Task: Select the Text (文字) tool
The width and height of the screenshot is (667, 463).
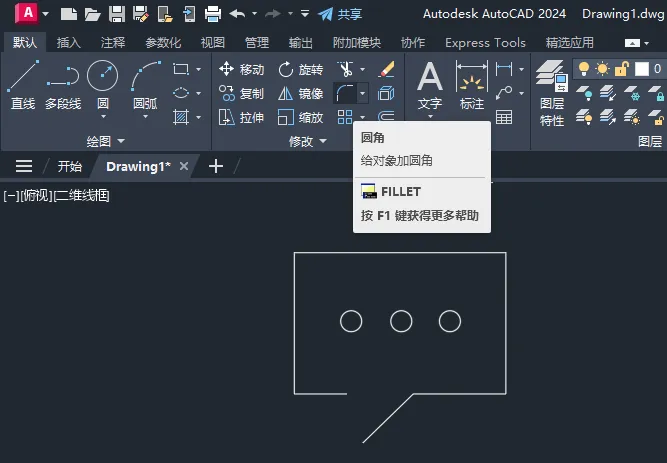Action: pyautogui.click(x=430, y=85)
